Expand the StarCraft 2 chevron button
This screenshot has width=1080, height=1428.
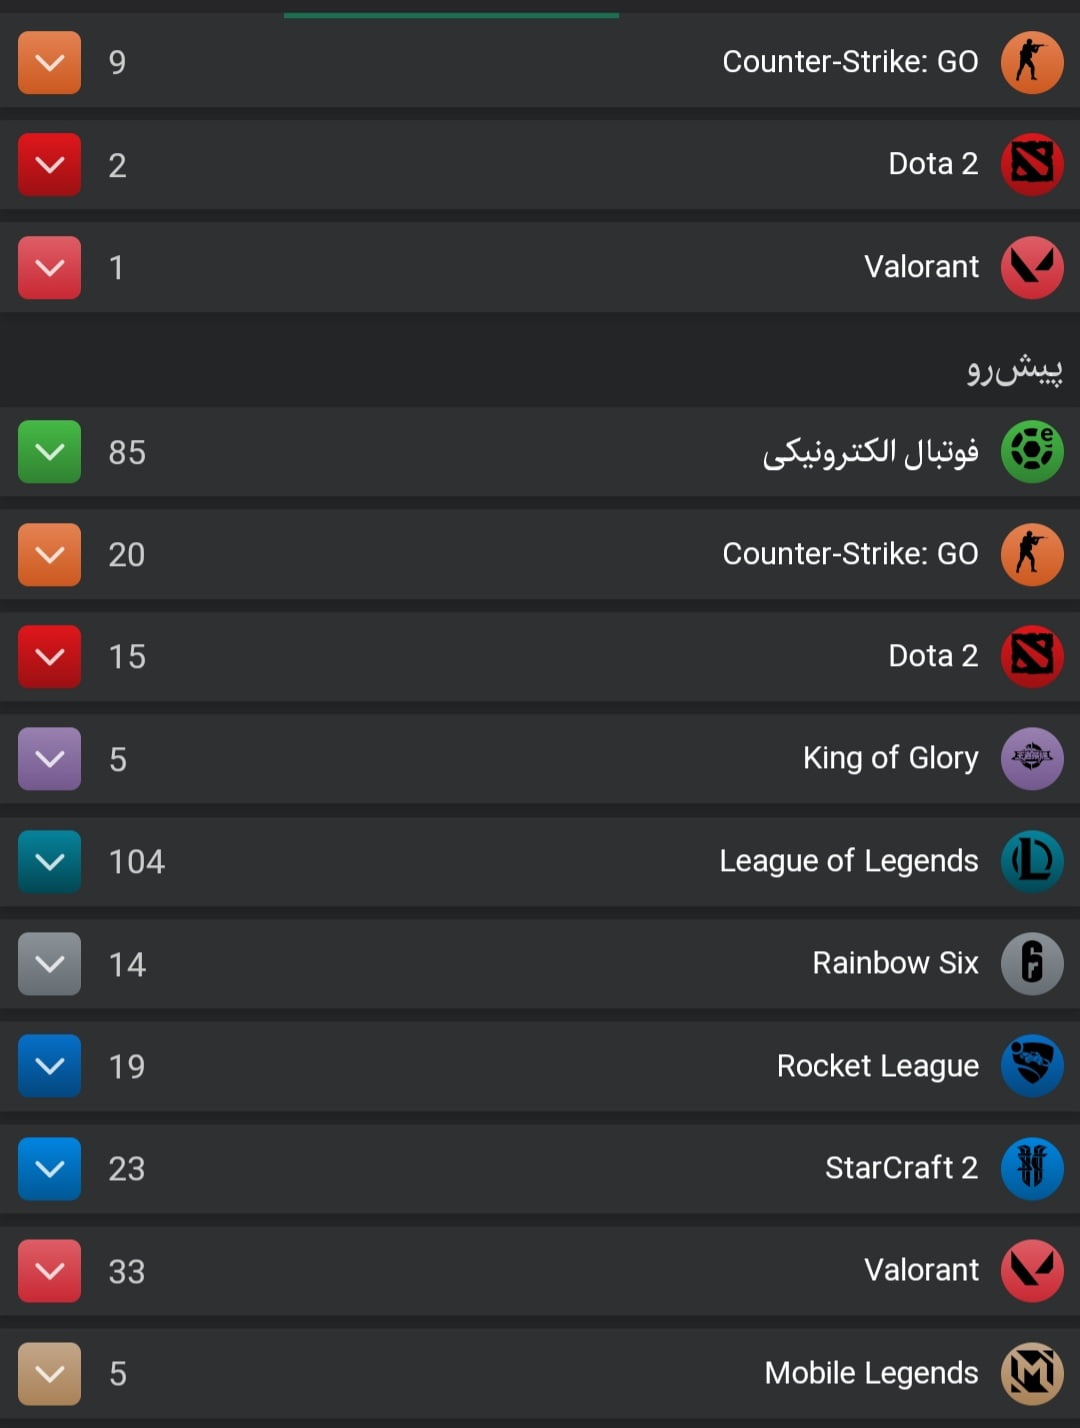[50, 1168]
